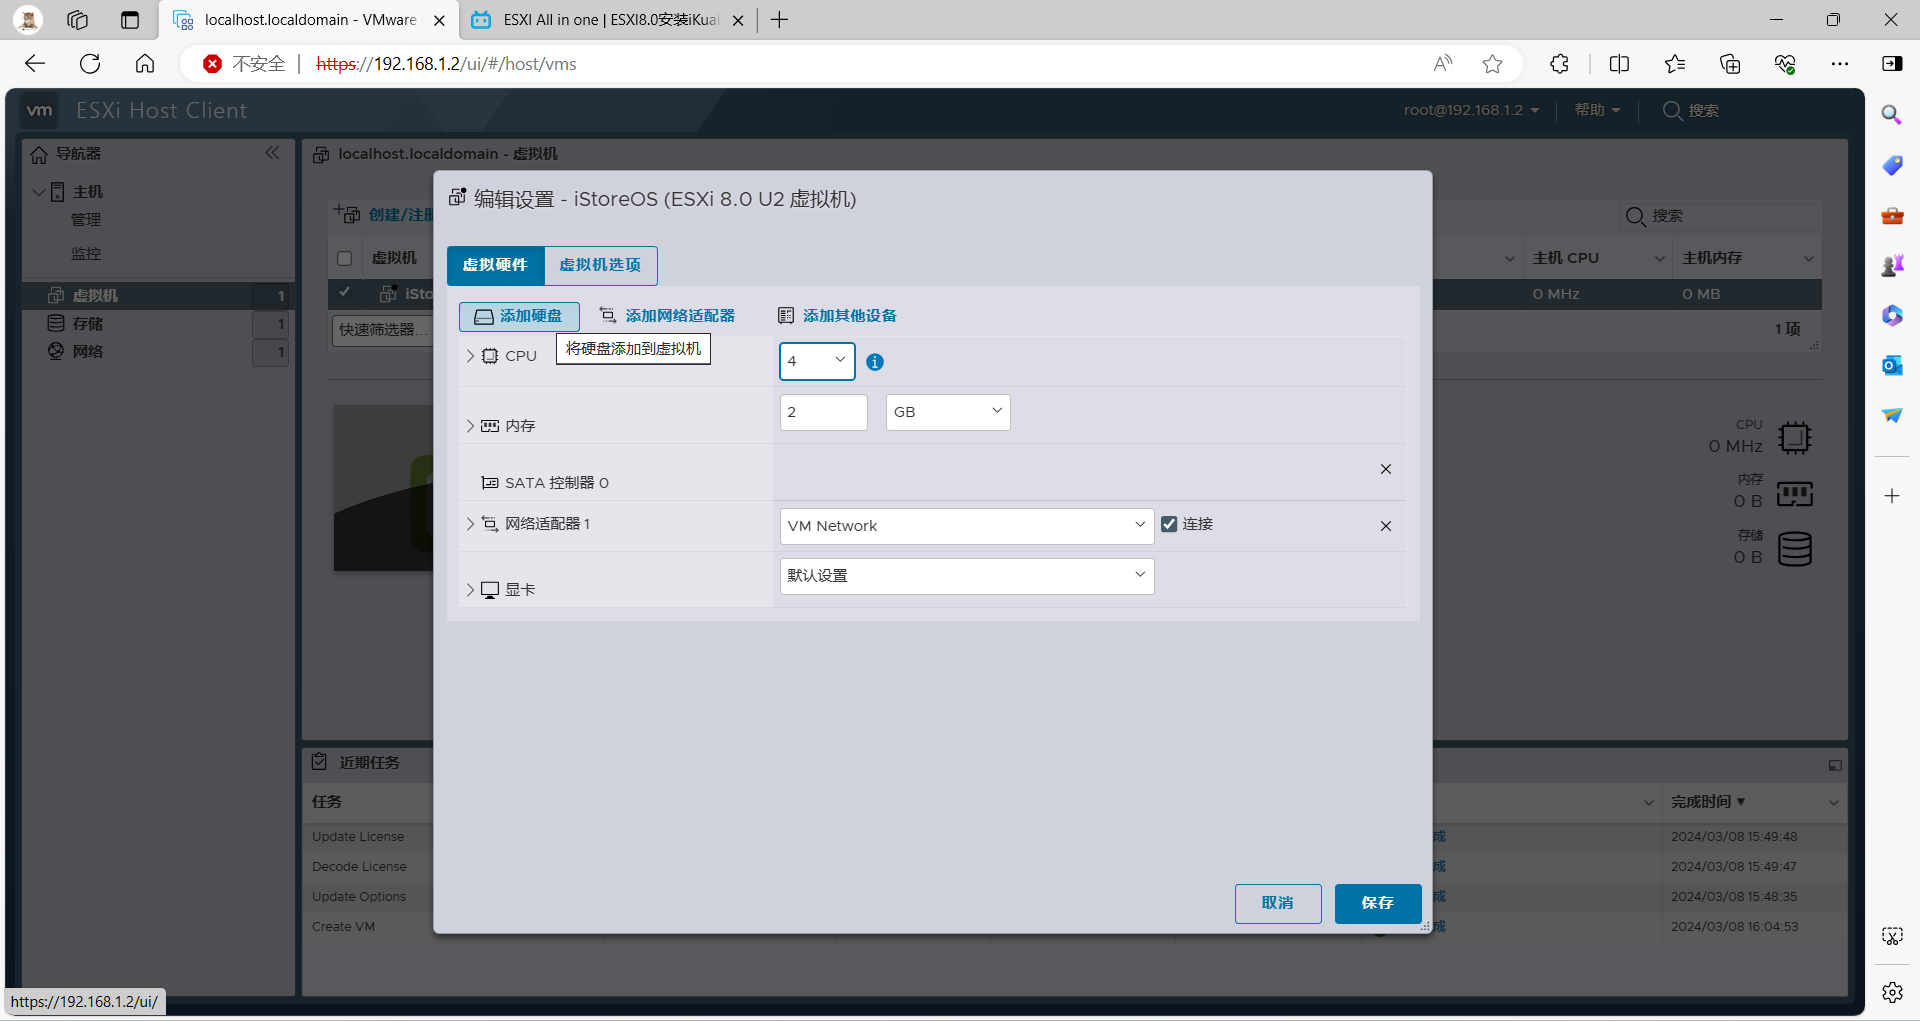Remove SATA controller 0 with X icon
This screenshot has width=1920, height=1021.
(x=1385, y=469)
